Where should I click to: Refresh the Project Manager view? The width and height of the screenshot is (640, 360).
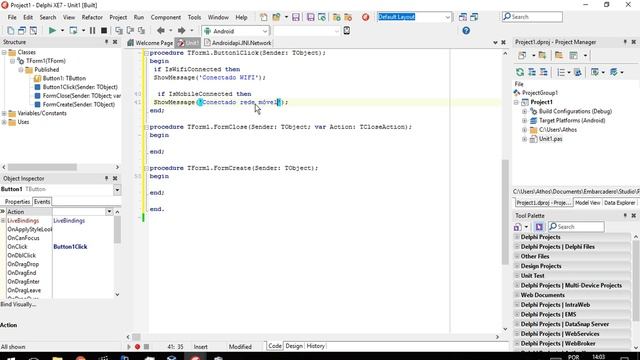tap(520, 72)
